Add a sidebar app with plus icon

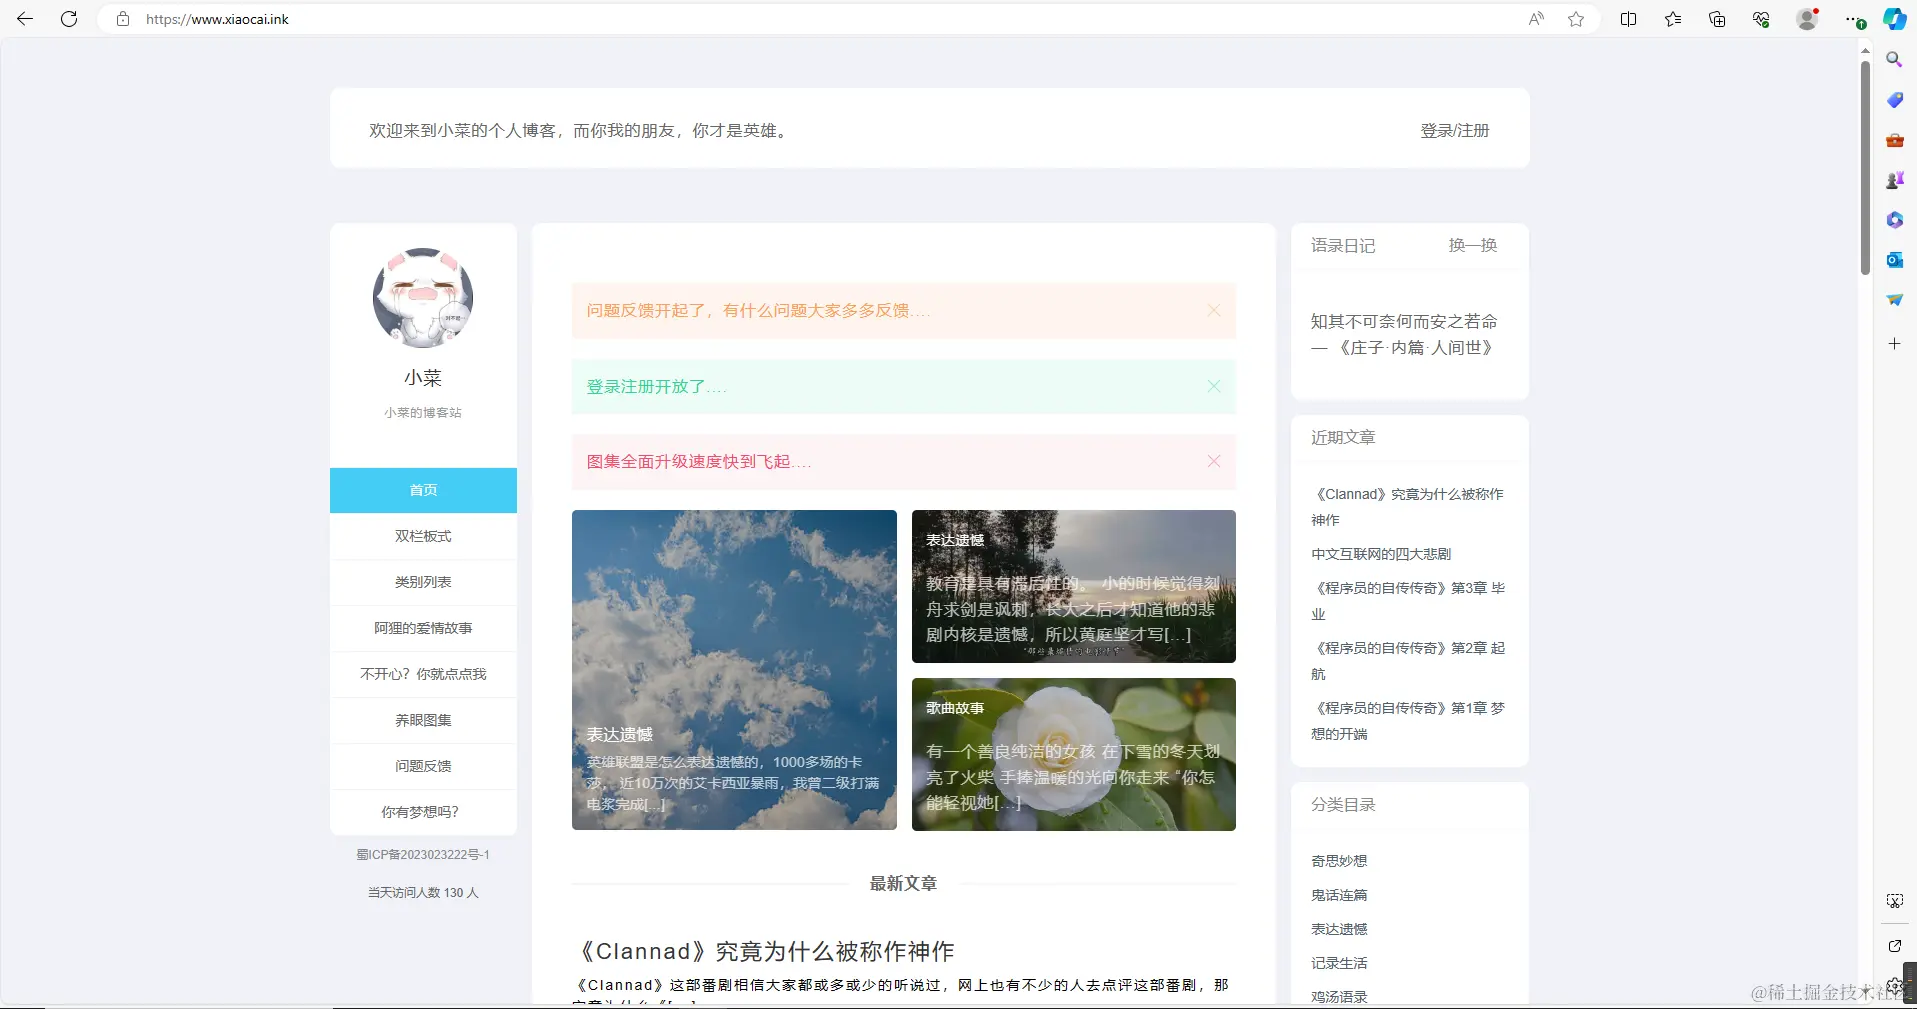click(1894, 343)
